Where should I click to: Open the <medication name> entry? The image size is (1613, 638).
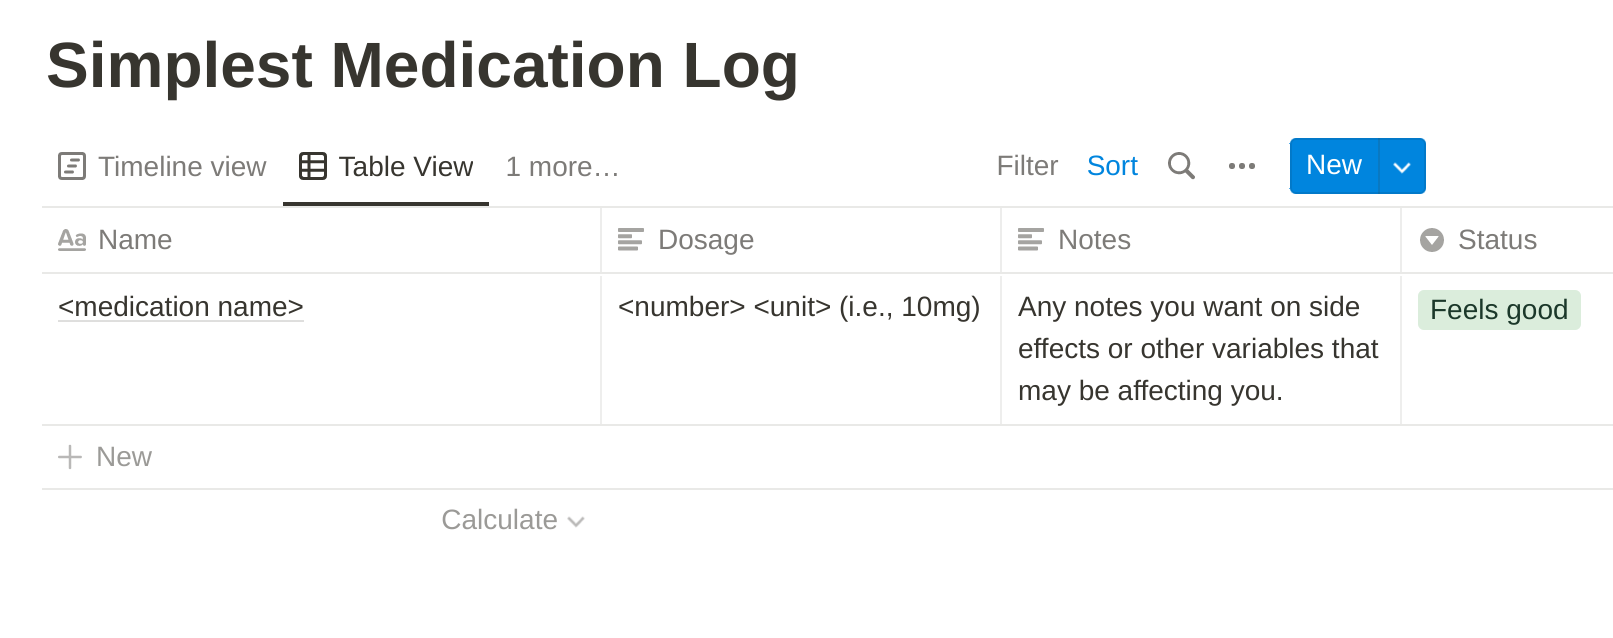tap(181, 307)
